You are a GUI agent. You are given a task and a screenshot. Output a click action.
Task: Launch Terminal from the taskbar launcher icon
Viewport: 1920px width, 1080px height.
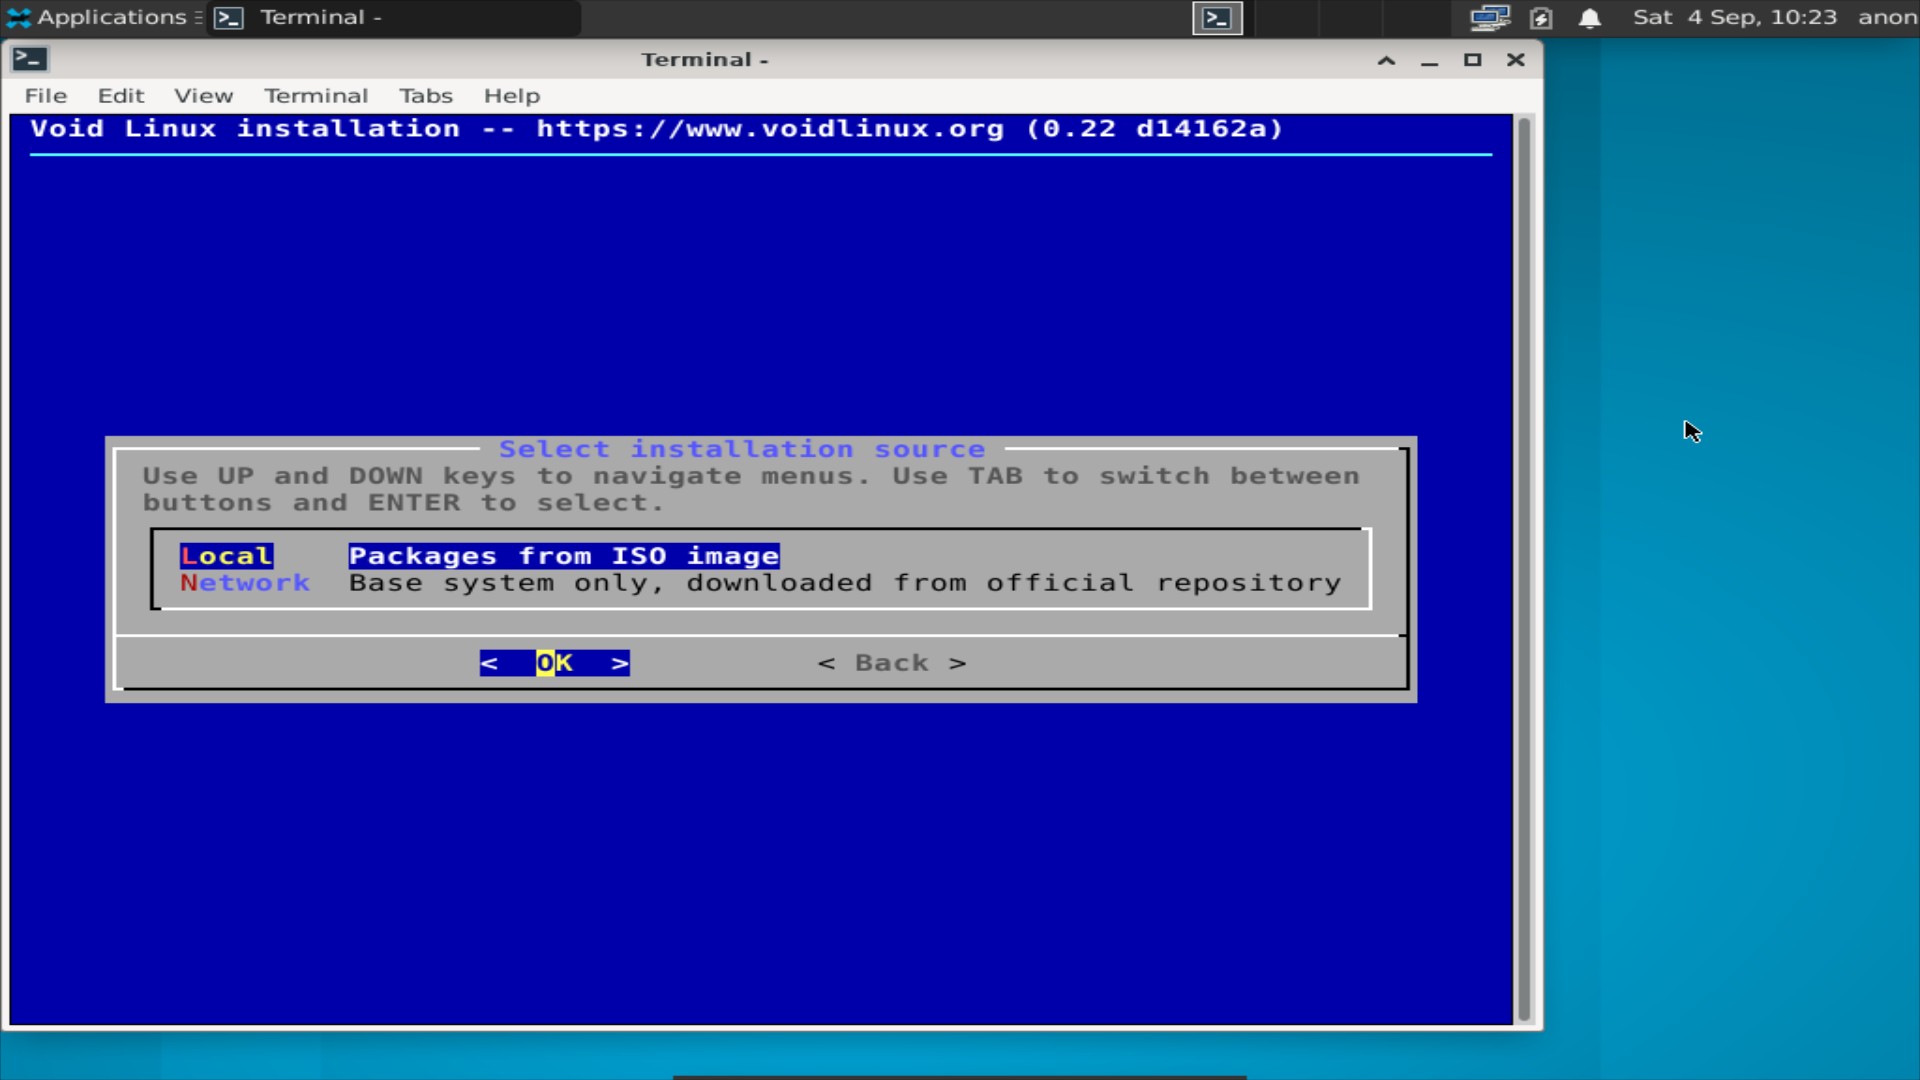(x=228, y=17)
